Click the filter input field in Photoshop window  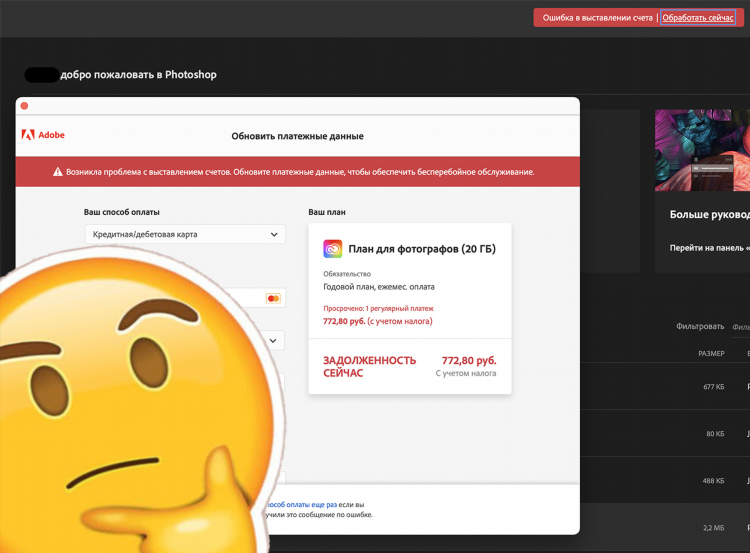(x=740, y=327)
